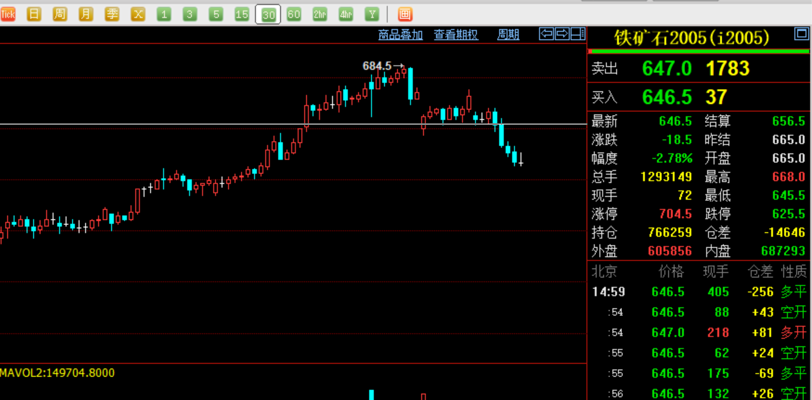Click the yellow X period button

click(x=138, y=14)
